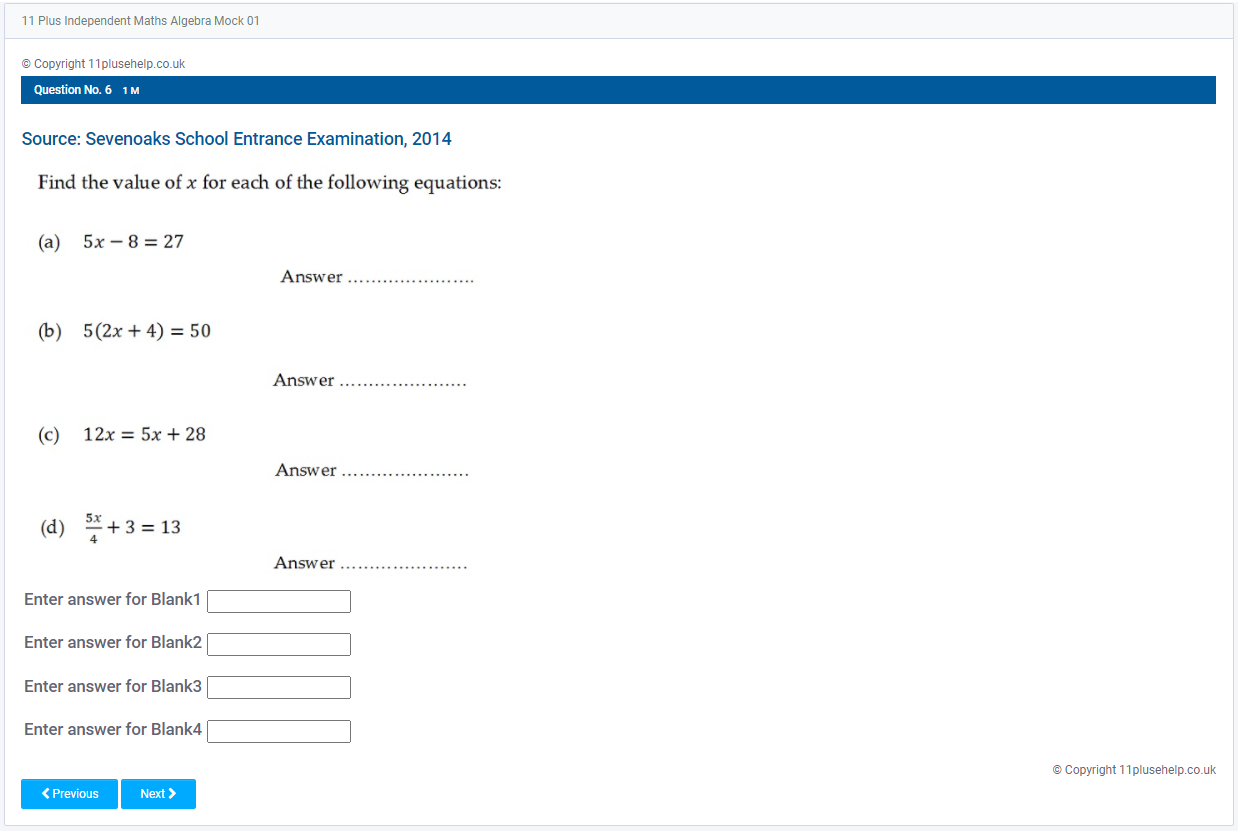This screenshot has width=1238, height=831.
Task: Click the Sevenoaks School source heading
Action: tap(236, 139)
